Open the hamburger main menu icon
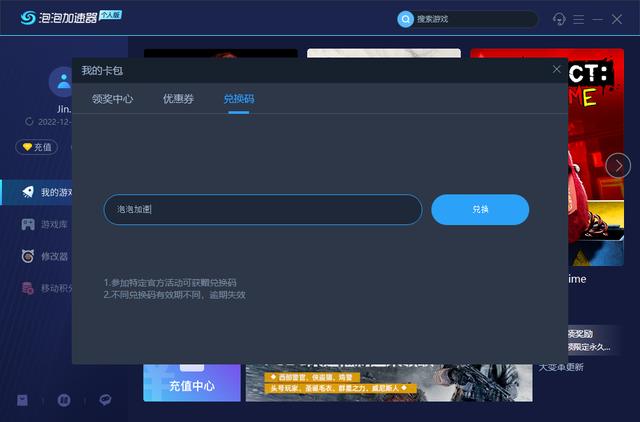640x422 pixels. click(578, 19)
